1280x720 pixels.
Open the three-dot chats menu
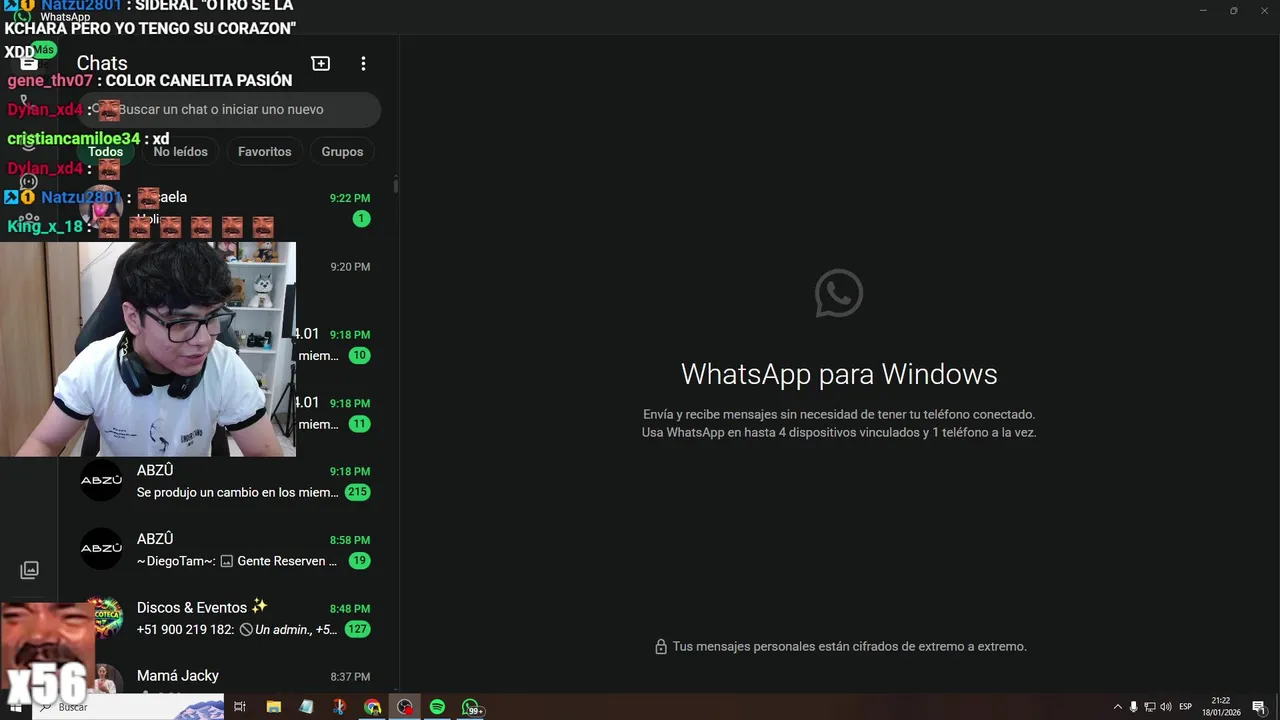363,63
